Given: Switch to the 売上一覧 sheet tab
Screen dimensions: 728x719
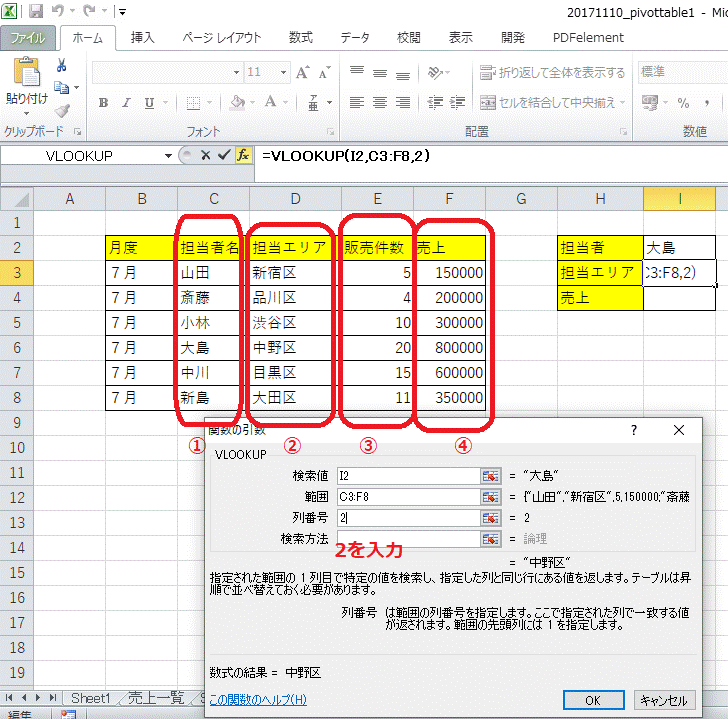Looking at the screenshot, I should [x=155, y=698].
